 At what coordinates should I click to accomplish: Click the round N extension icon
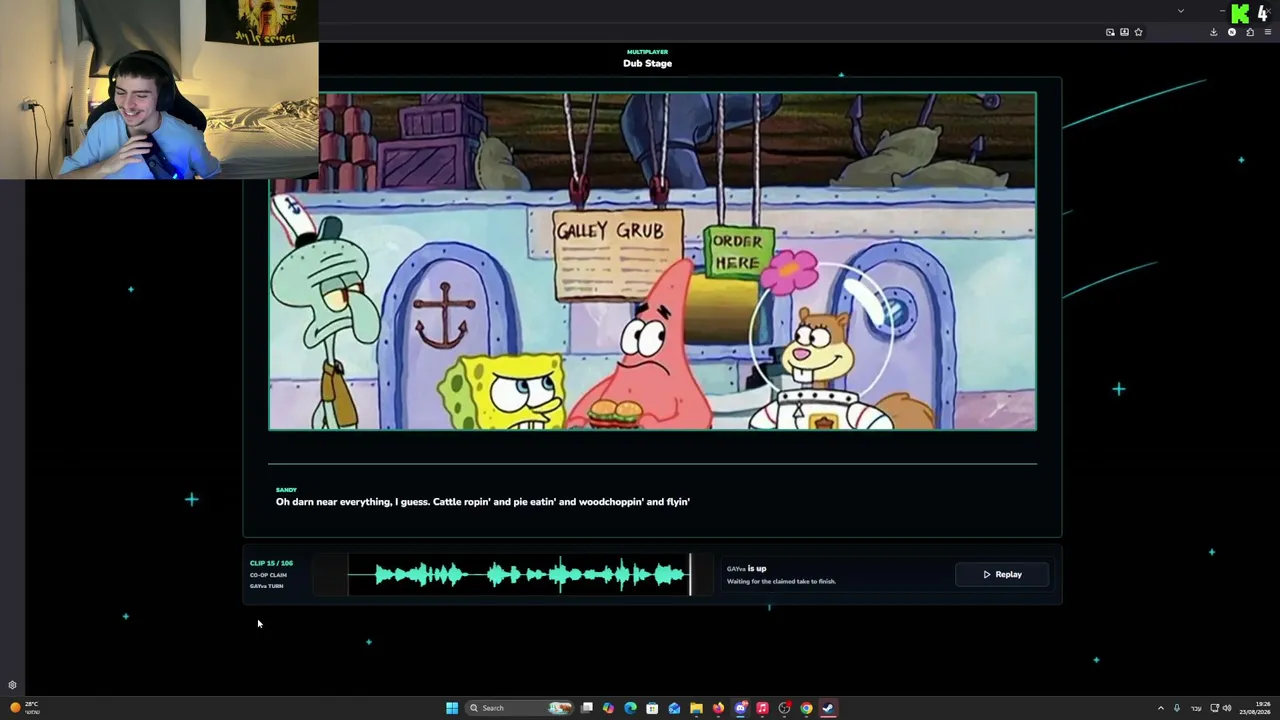(1232, 32)
